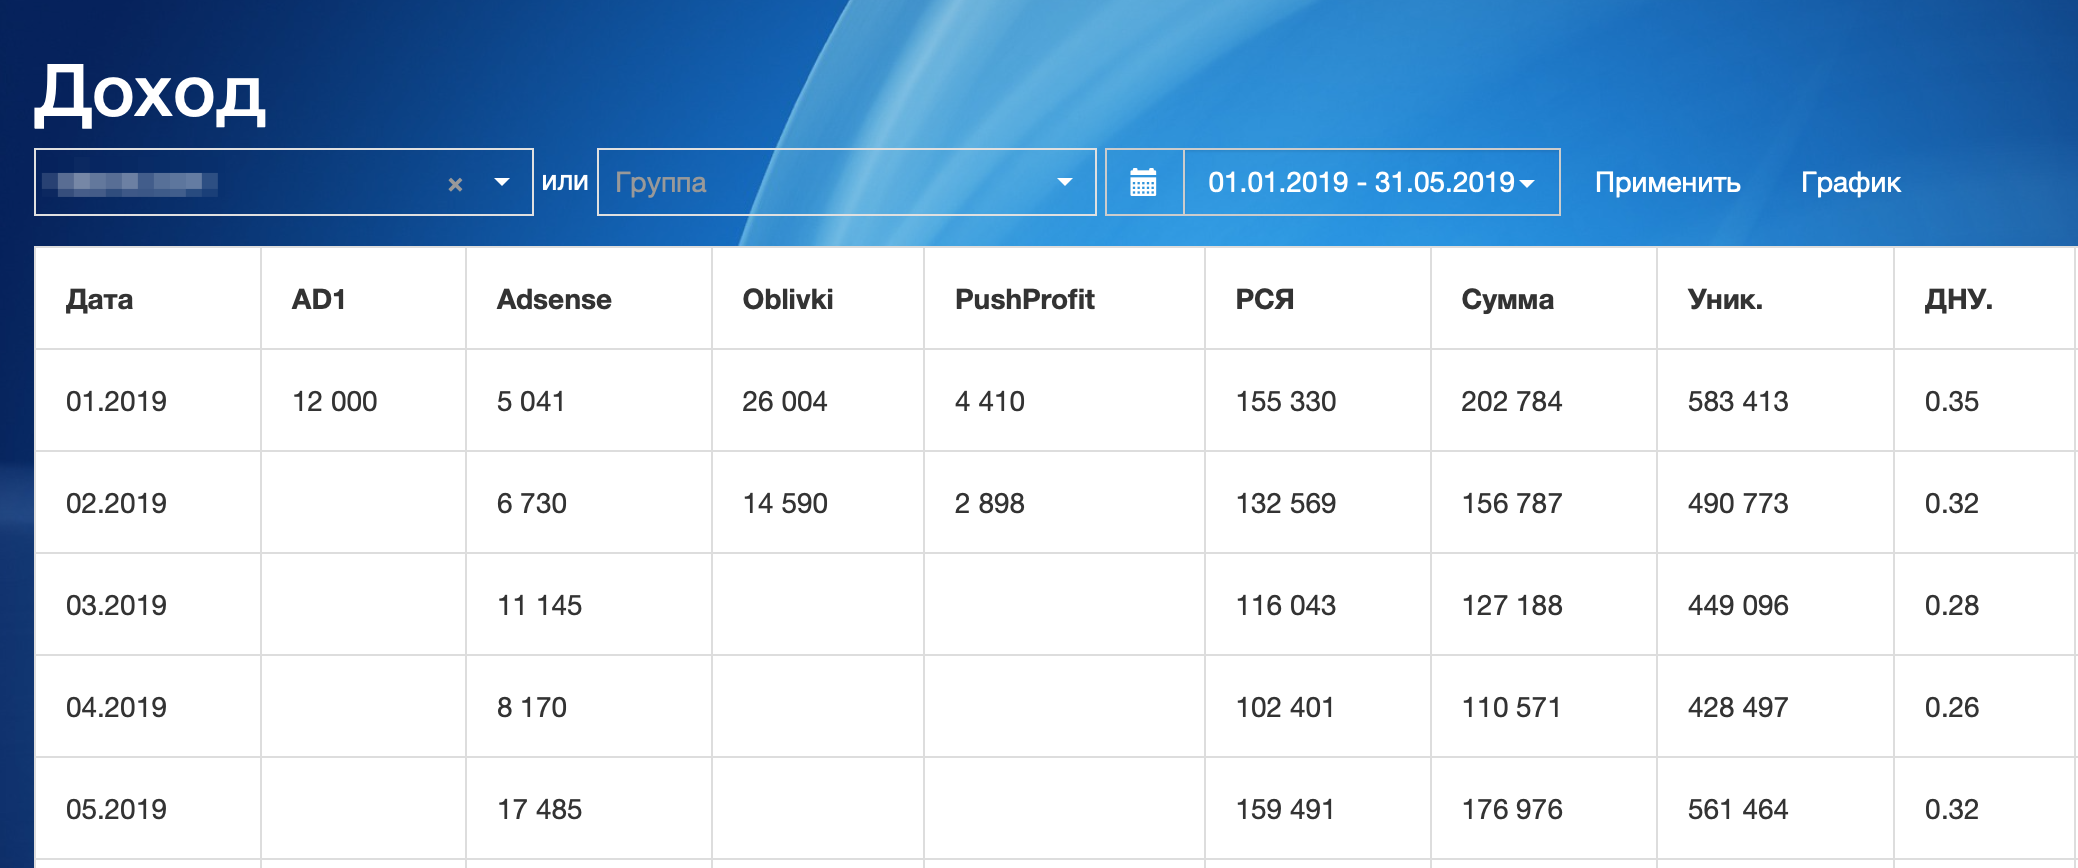Click the РСЯ column header

click(1264, 299)
